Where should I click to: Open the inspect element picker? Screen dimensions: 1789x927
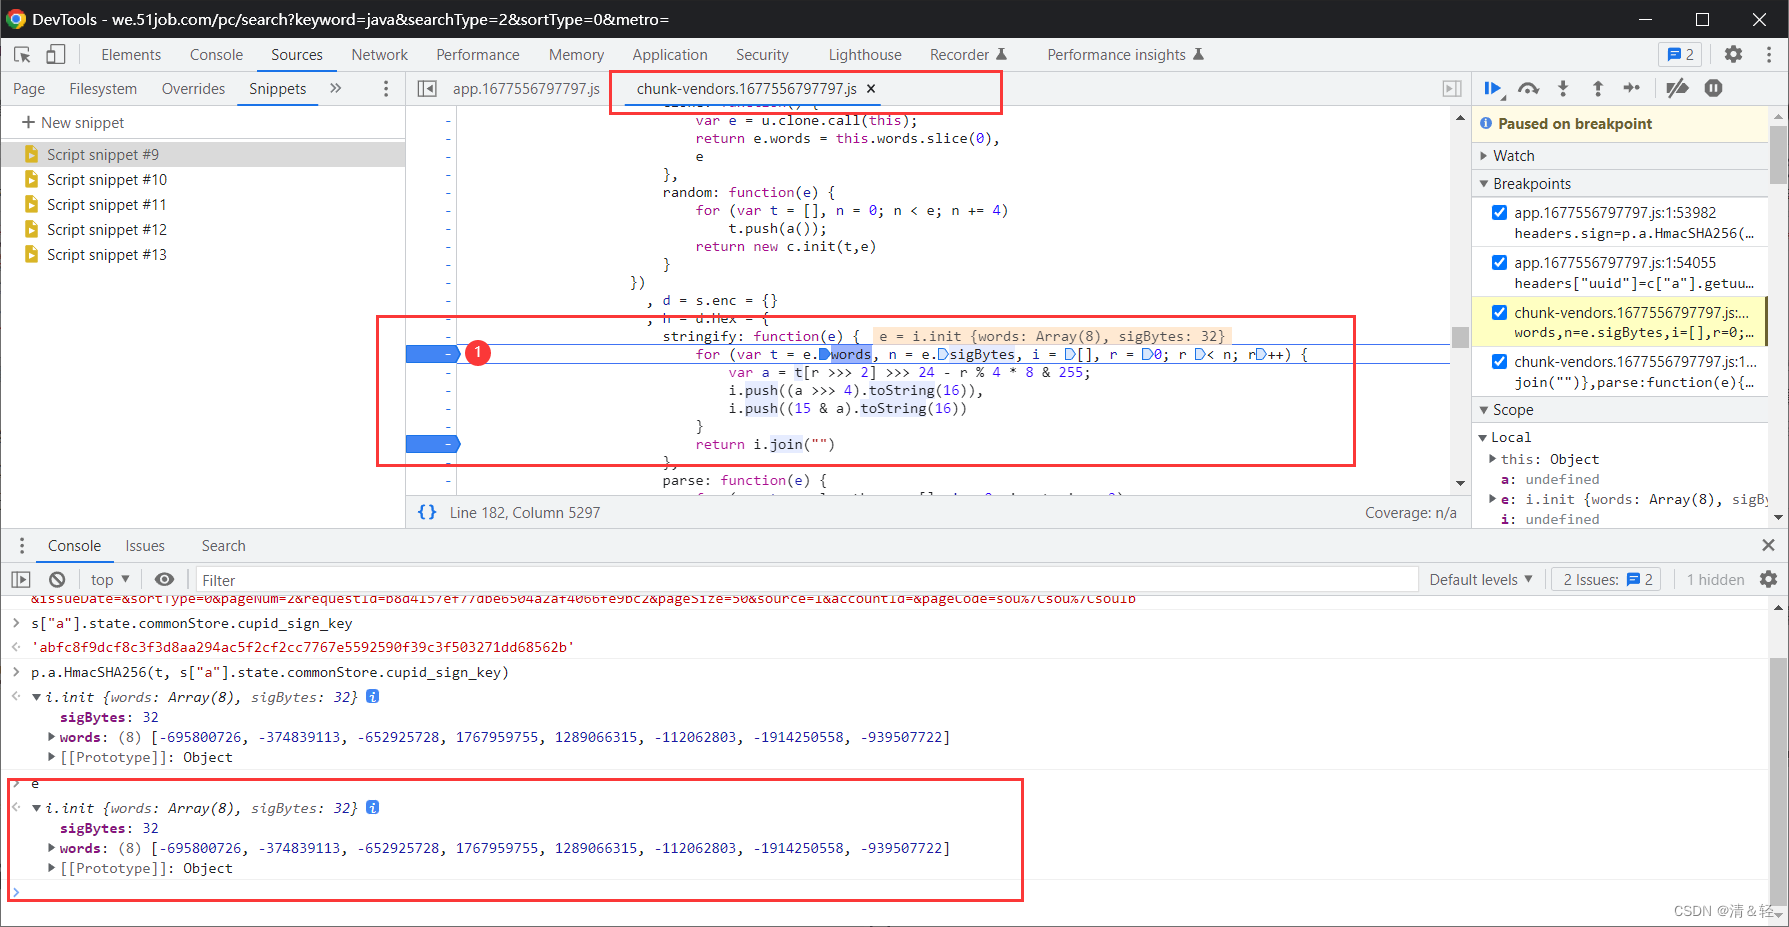click(22, 55)
